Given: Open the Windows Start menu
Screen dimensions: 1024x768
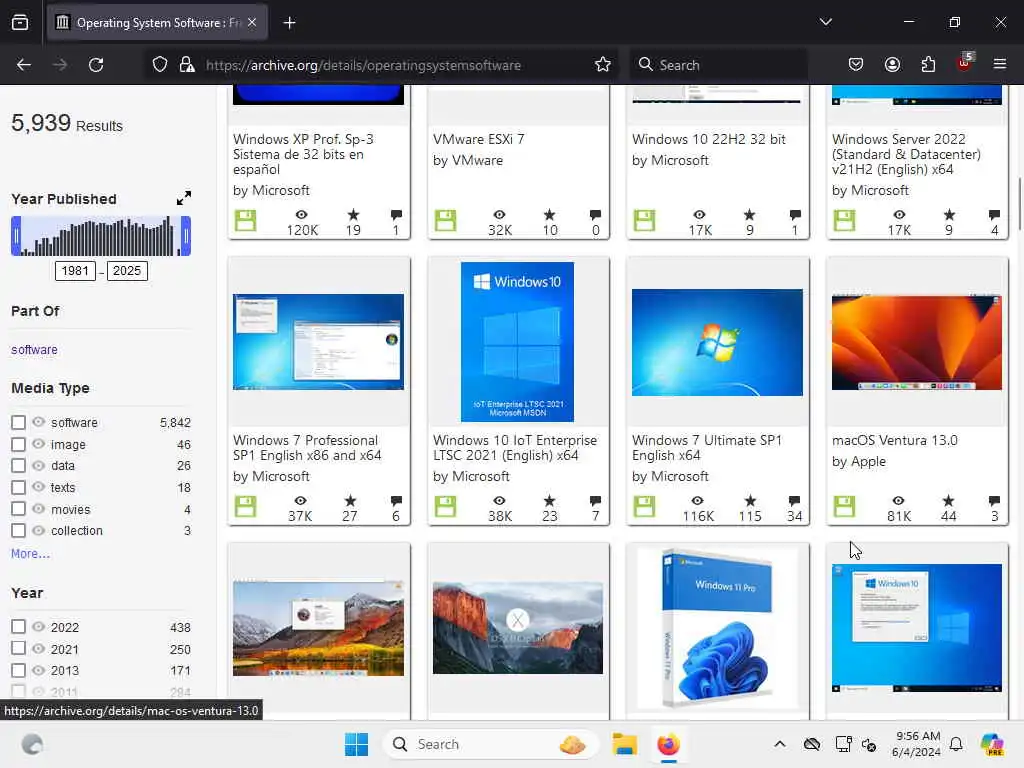Looking at the screenshot, I should point(357,744).
